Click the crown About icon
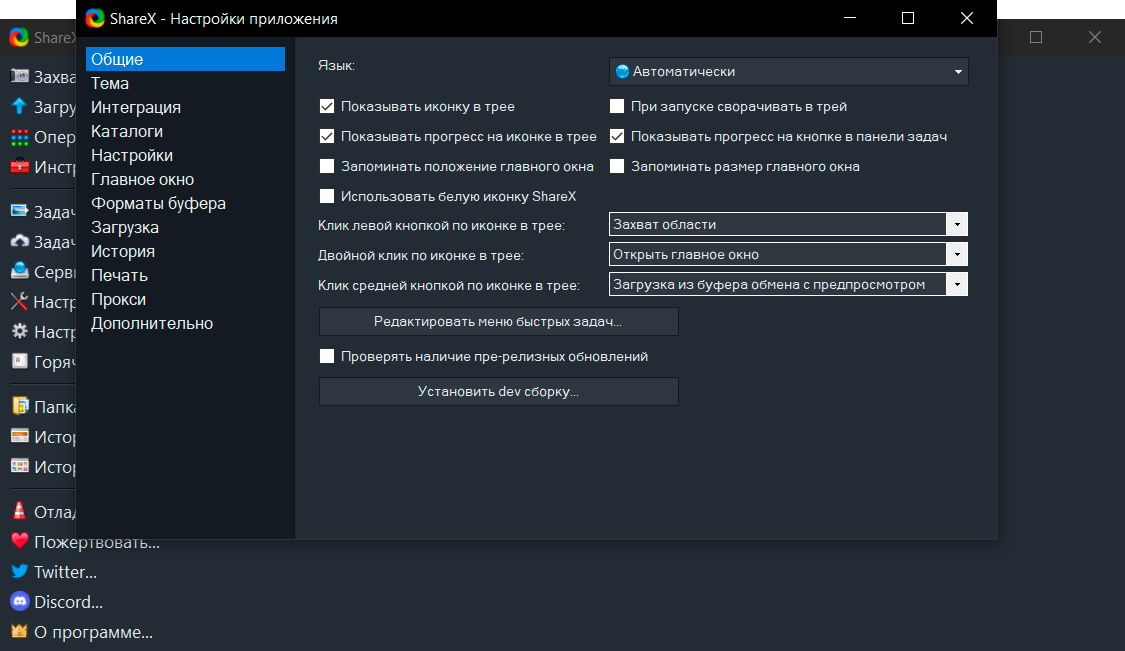The image size is (1125, 651). click(20, 631)
